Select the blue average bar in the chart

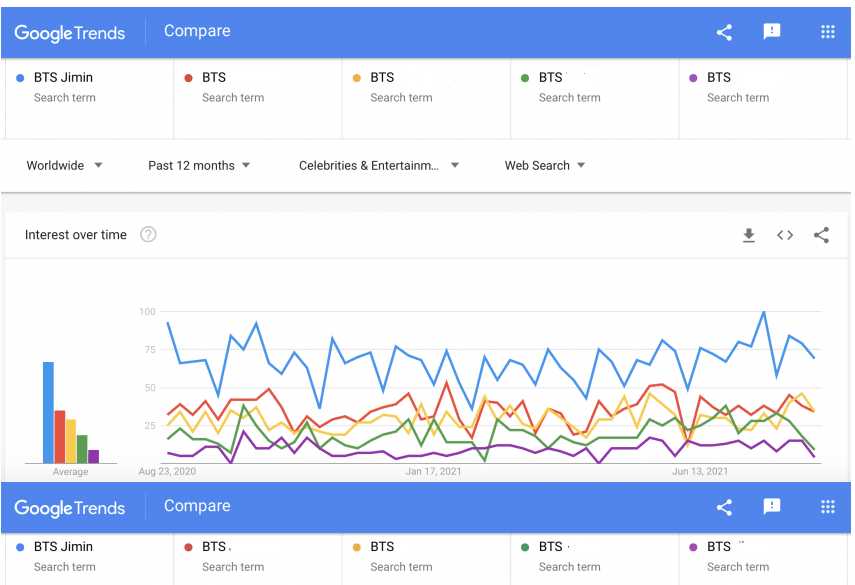point(49,413)
